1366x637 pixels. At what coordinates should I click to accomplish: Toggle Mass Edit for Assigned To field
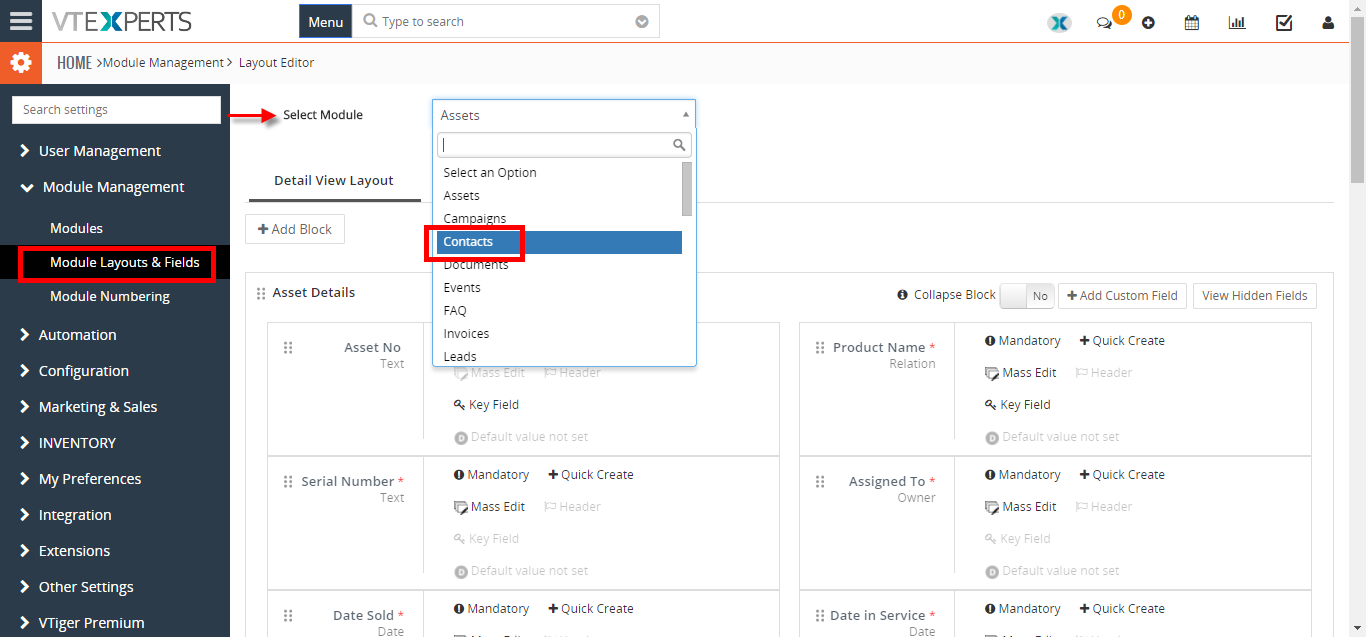(x=1021, y=507)
